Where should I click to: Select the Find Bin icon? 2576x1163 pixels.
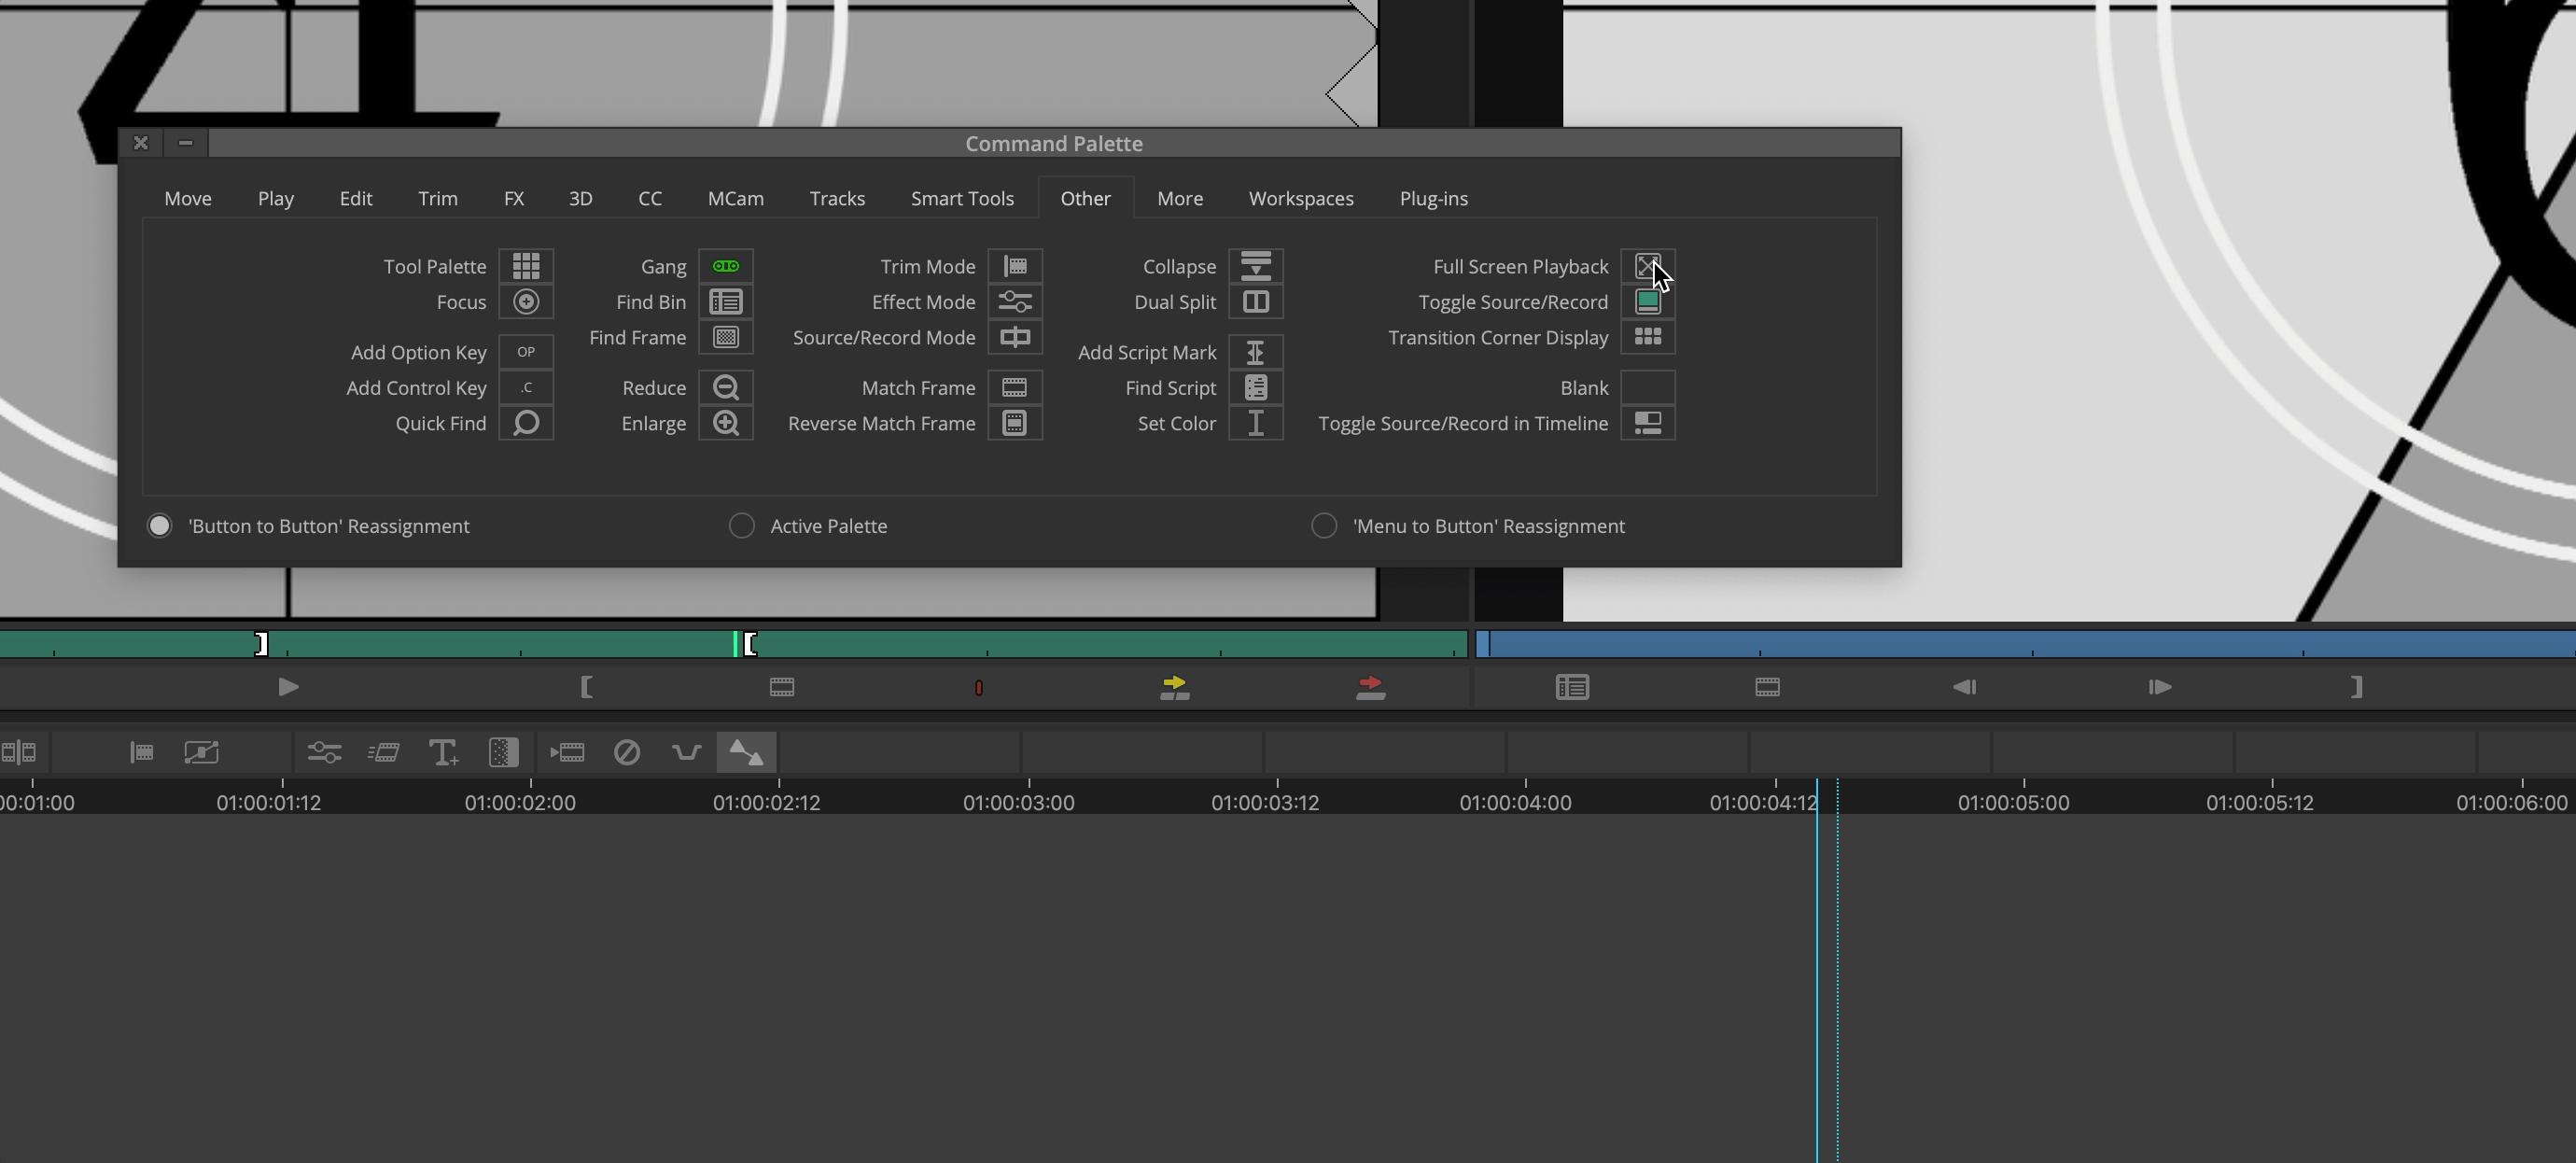(726, 302)
